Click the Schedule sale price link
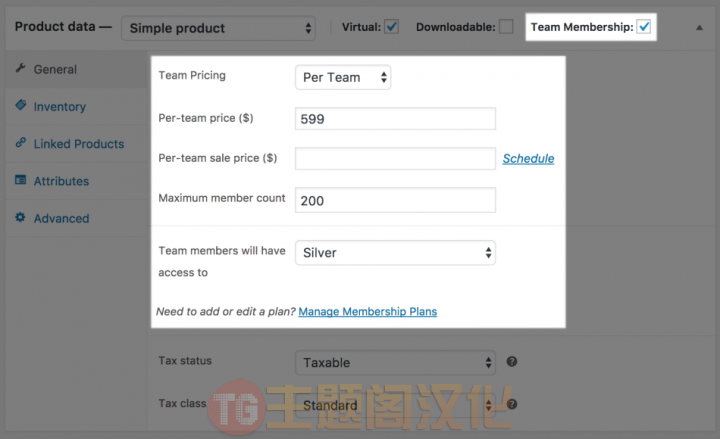 [528, 158]
